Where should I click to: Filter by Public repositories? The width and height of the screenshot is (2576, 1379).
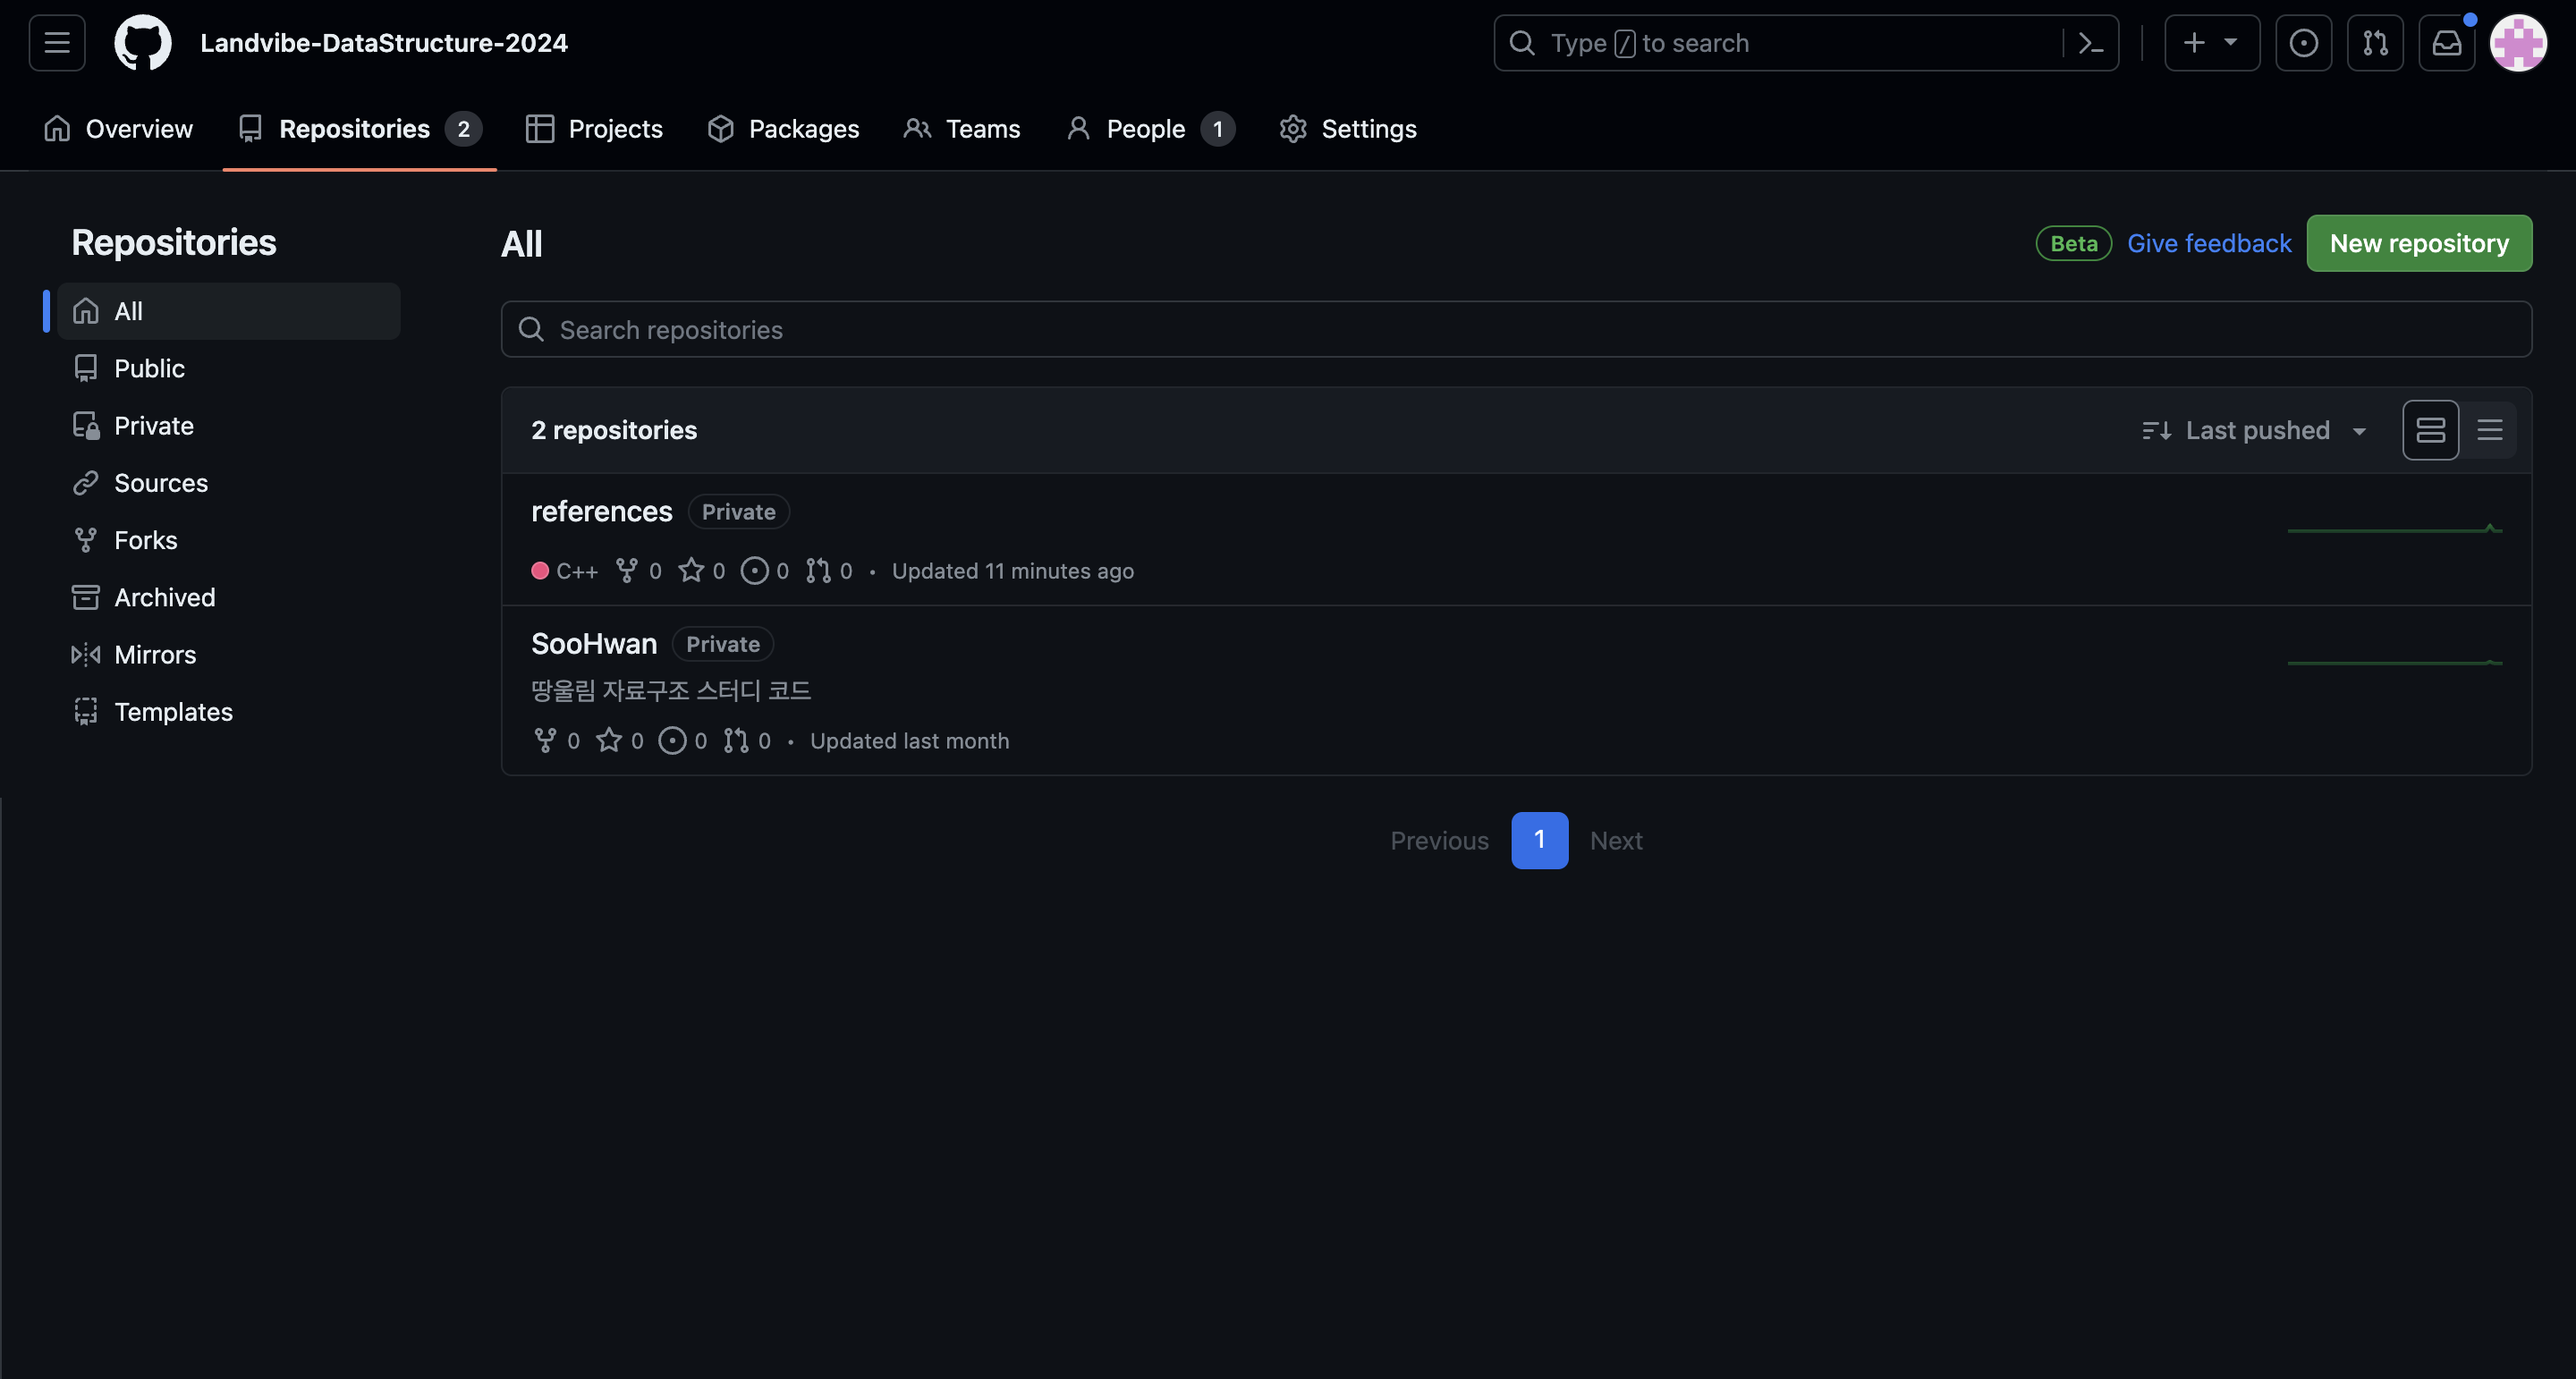pyautogui.click(x=229, y=368)
